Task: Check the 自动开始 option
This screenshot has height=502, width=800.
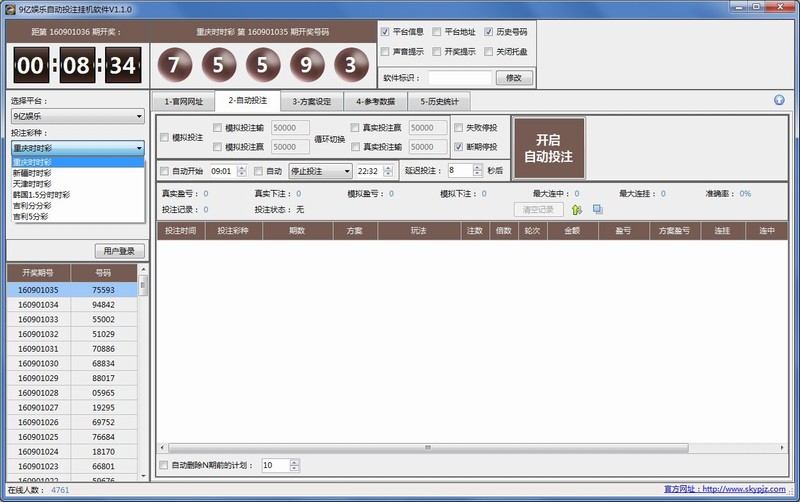Action: pyautogui.click(x=165, y=171)
